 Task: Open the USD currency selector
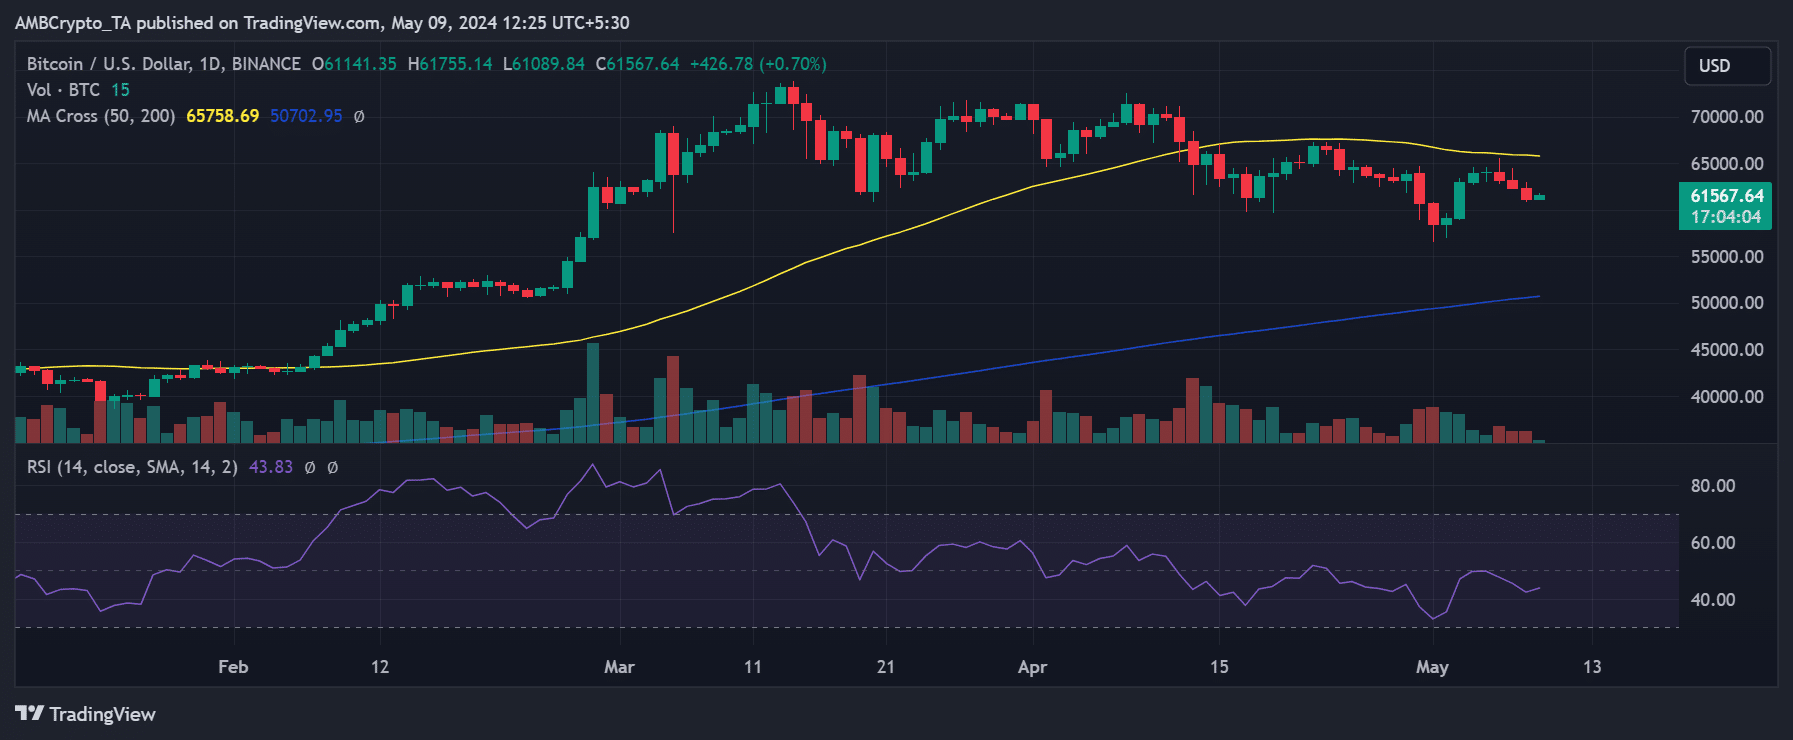tap(1727, 66)
